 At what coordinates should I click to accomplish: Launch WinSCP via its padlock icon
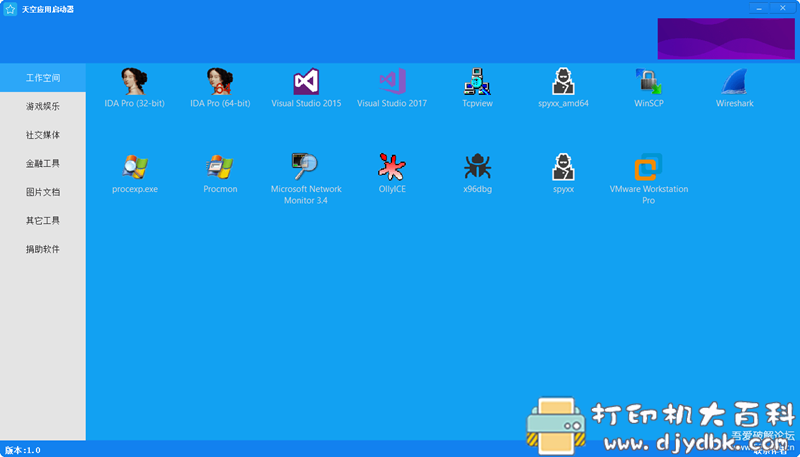coord(648,82)
